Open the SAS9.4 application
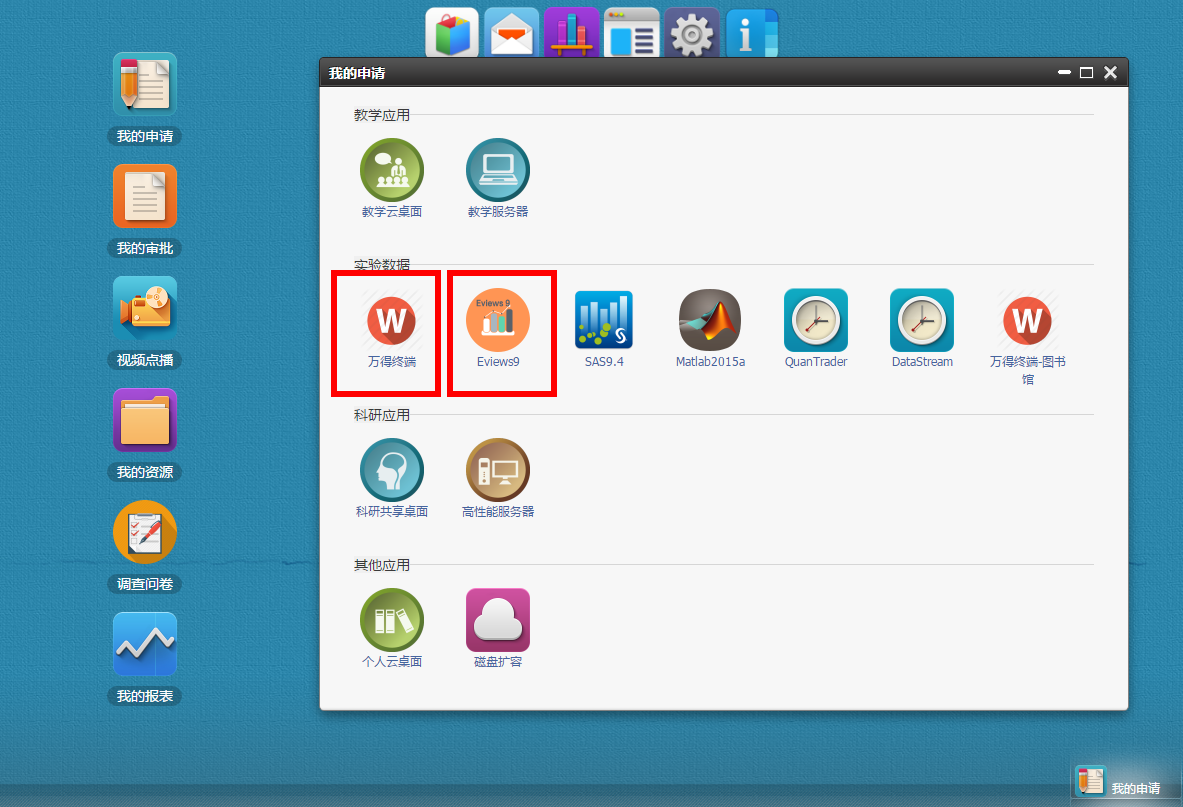 604,321
